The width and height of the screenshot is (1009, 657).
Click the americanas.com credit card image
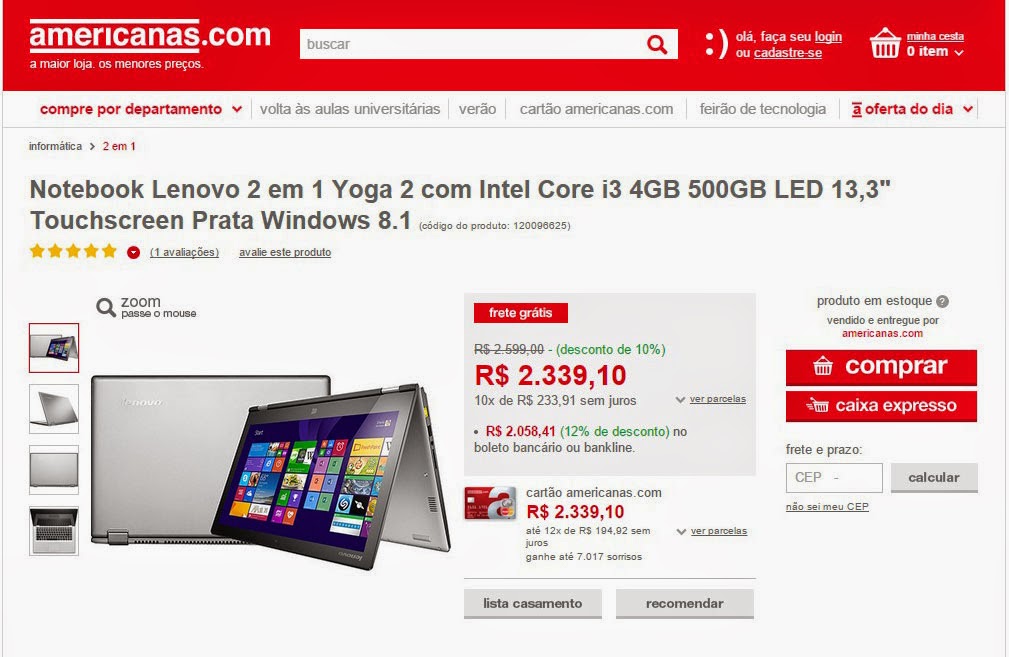click(490, 503)
